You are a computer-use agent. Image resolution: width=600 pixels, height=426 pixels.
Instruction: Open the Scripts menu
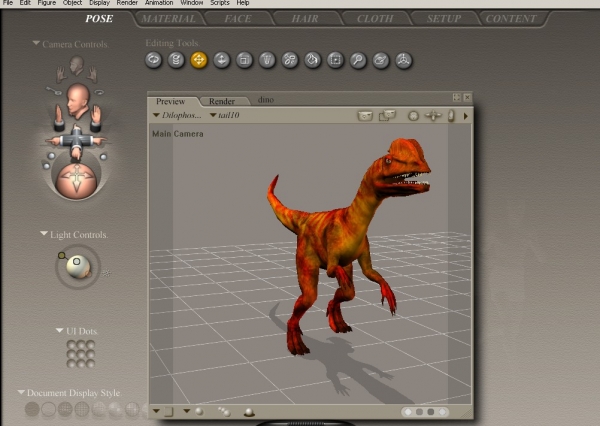click(x=220, y=3)
